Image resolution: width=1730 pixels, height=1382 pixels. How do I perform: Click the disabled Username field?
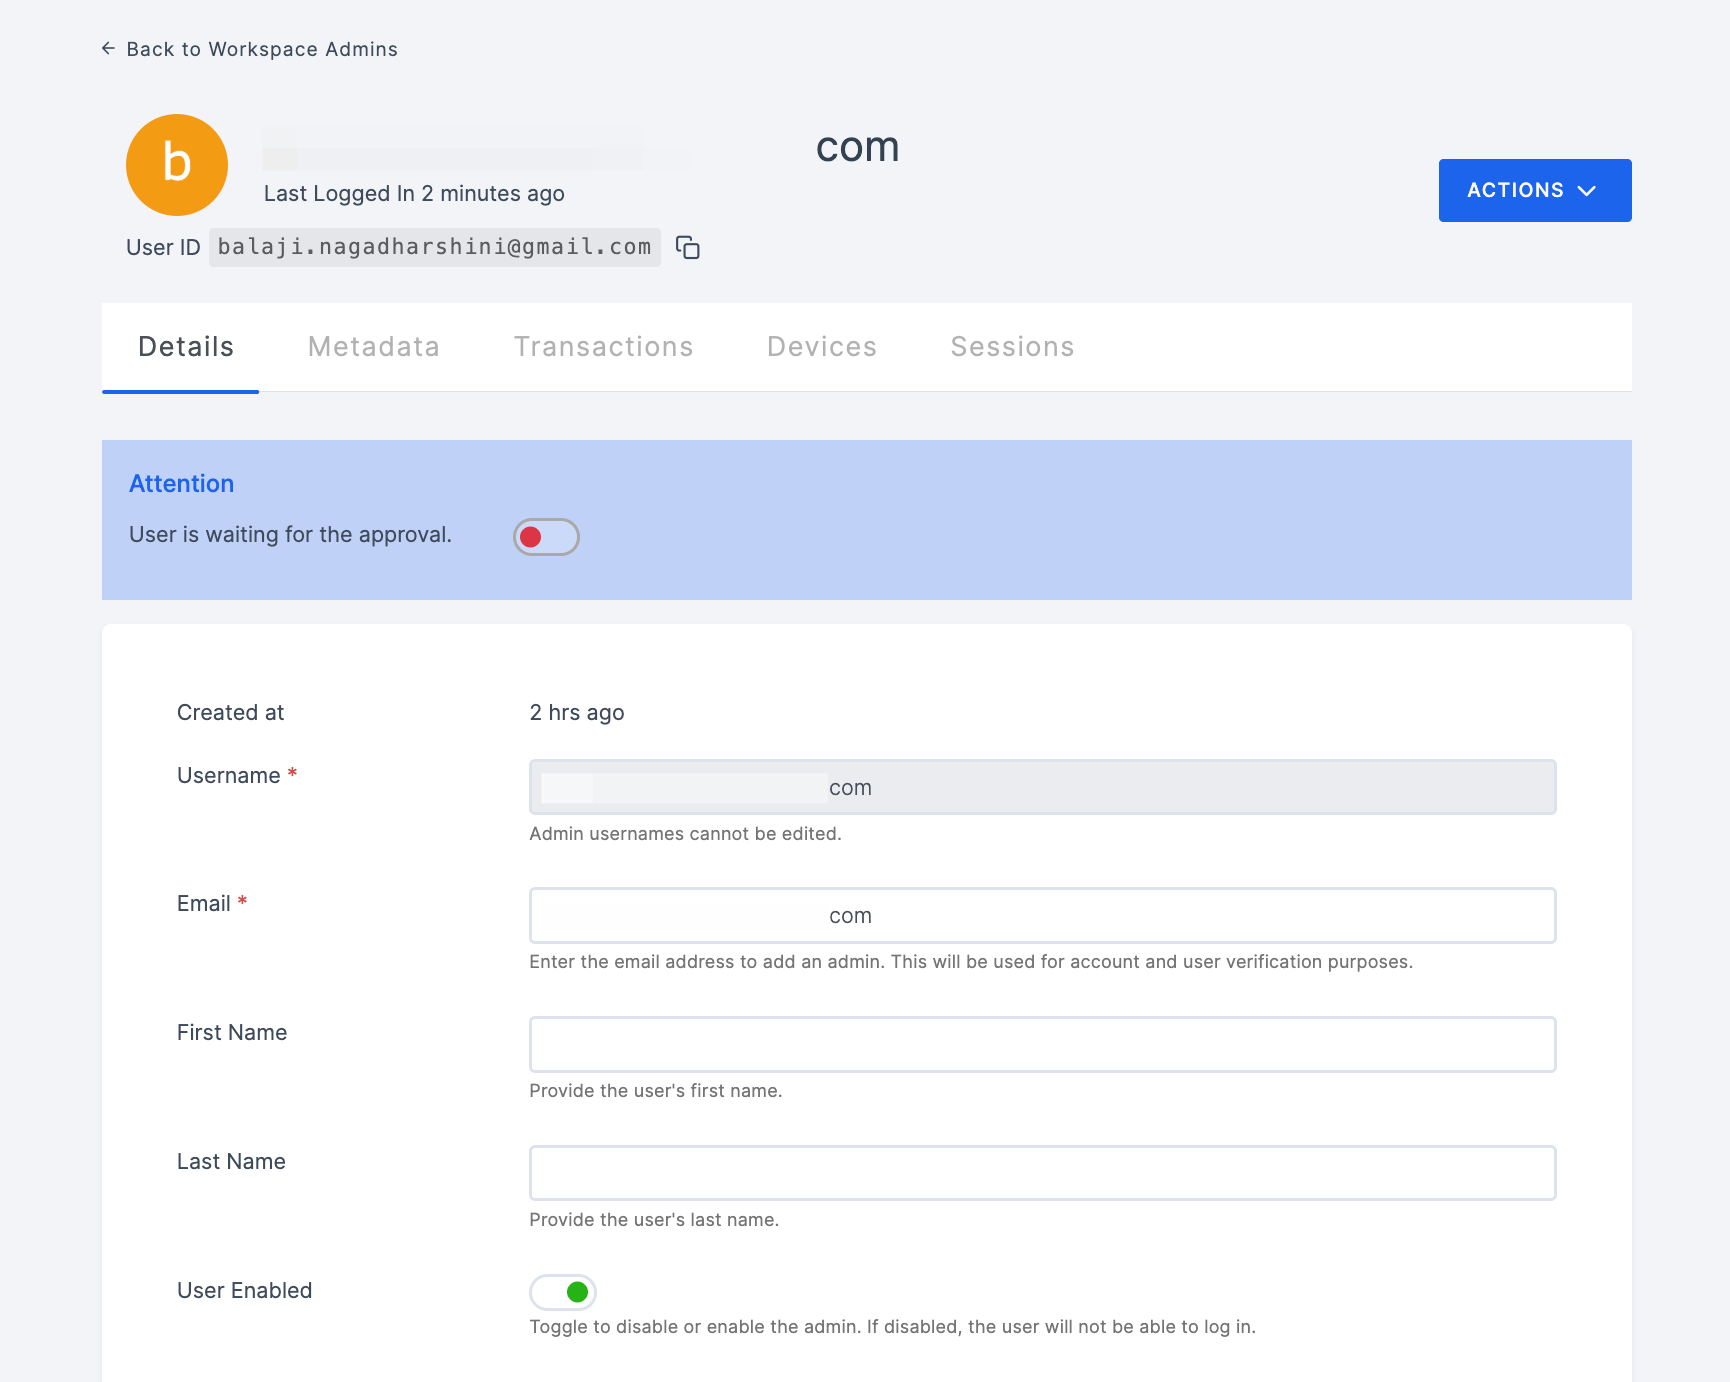[1042, 787]
